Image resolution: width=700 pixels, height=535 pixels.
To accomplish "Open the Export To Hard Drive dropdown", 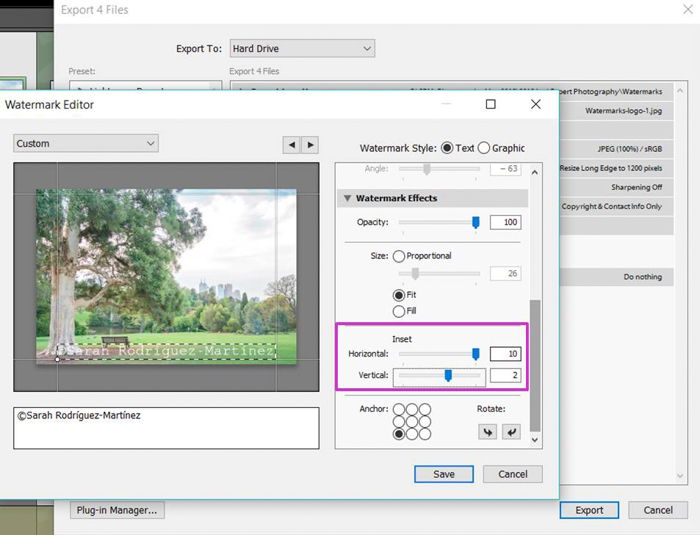I will (x=302, y=48).
